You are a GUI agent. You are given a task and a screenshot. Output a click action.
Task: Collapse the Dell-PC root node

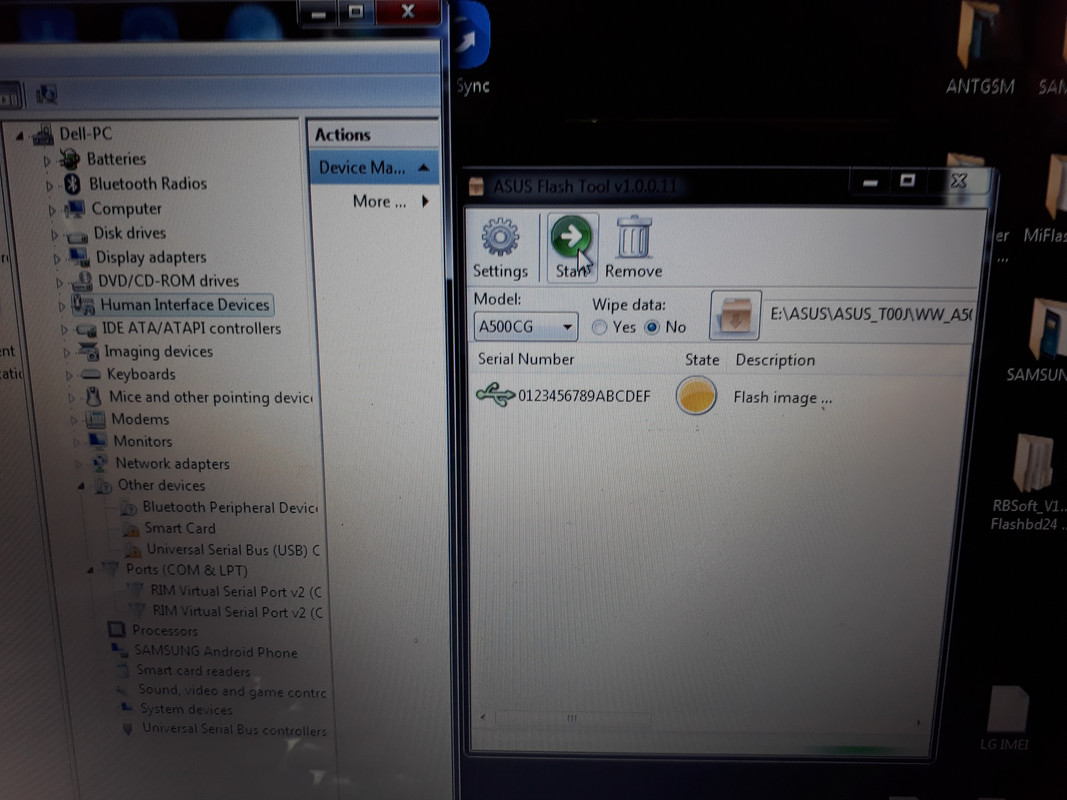coord(19,136)
